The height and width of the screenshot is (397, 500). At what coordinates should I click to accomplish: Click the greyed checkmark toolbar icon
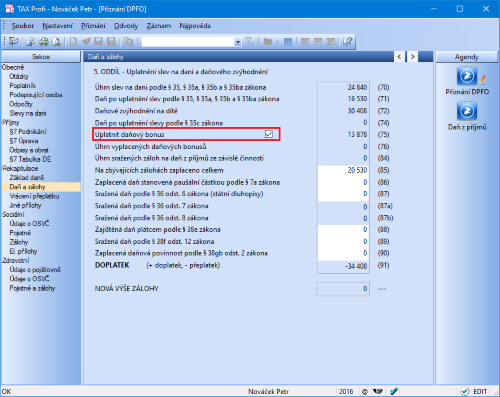click(86, 42)
